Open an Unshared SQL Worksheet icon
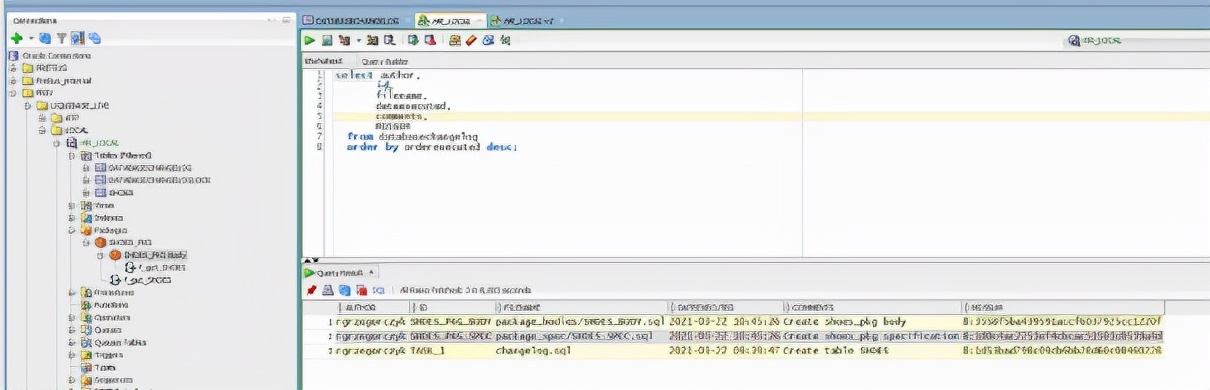1210x390 pixels. click(455, 40)
